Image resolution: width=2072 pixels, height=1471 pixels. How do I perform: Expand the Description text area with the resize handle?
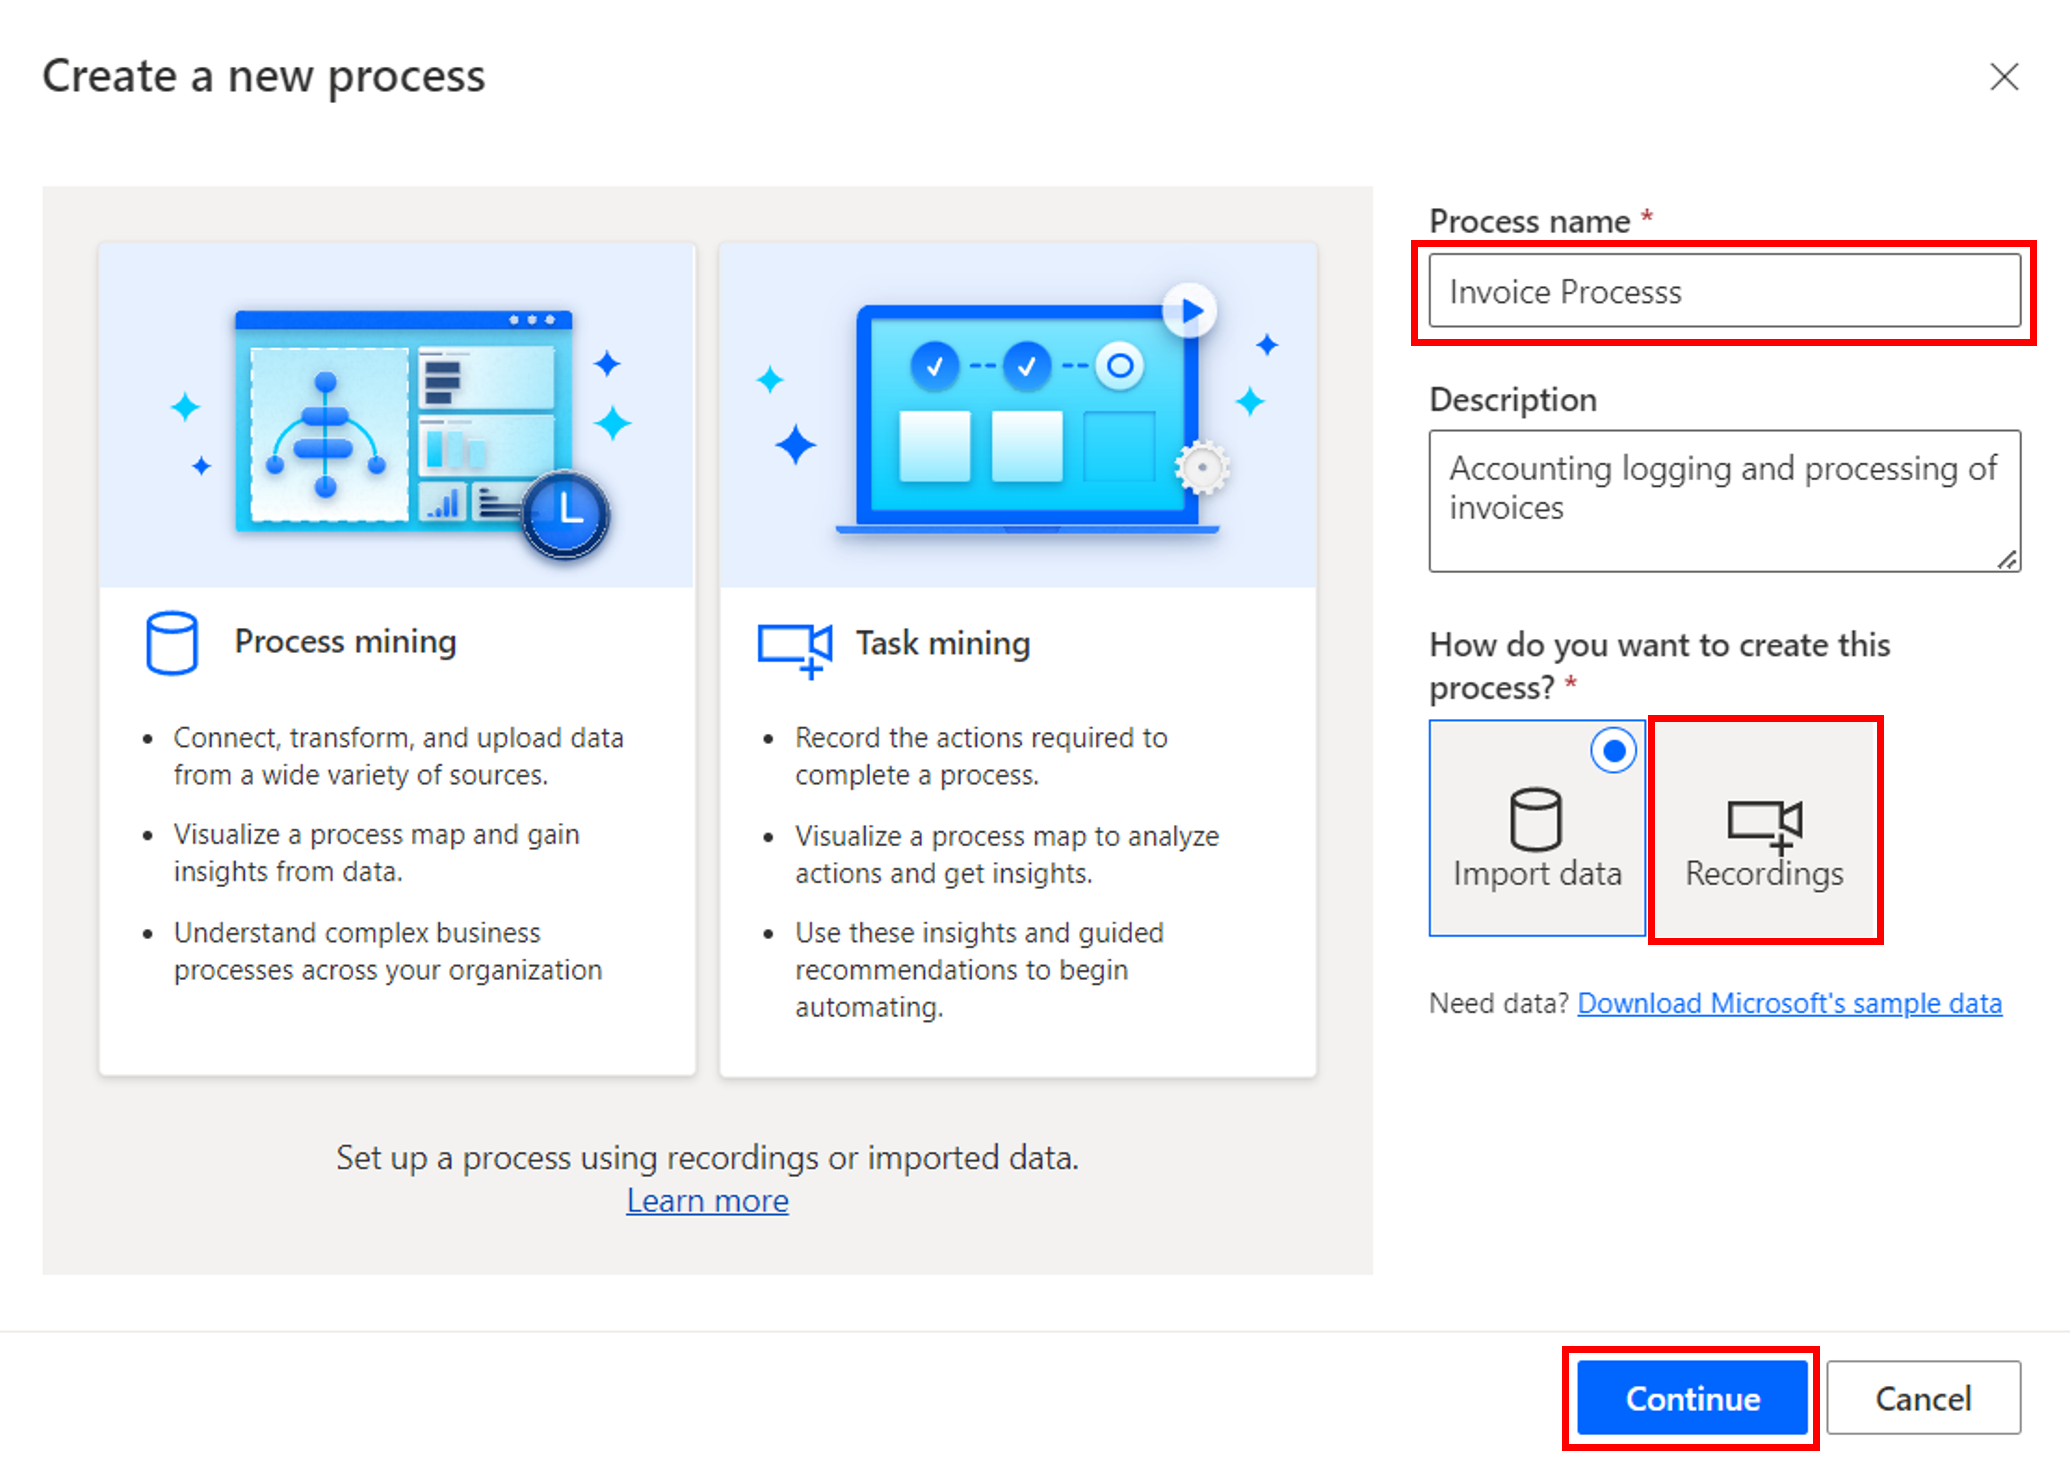(2007, 560)
